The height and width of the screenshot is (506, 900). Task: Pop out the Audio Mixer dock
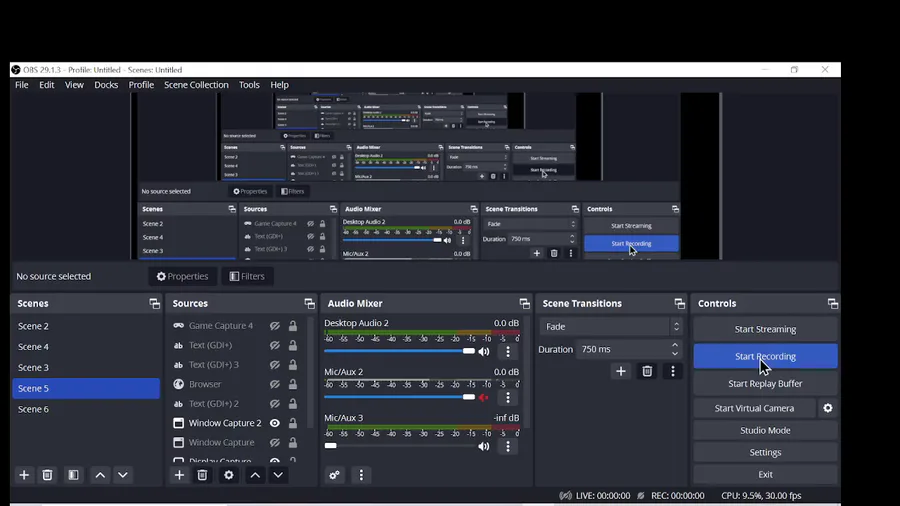coord(525,303)
